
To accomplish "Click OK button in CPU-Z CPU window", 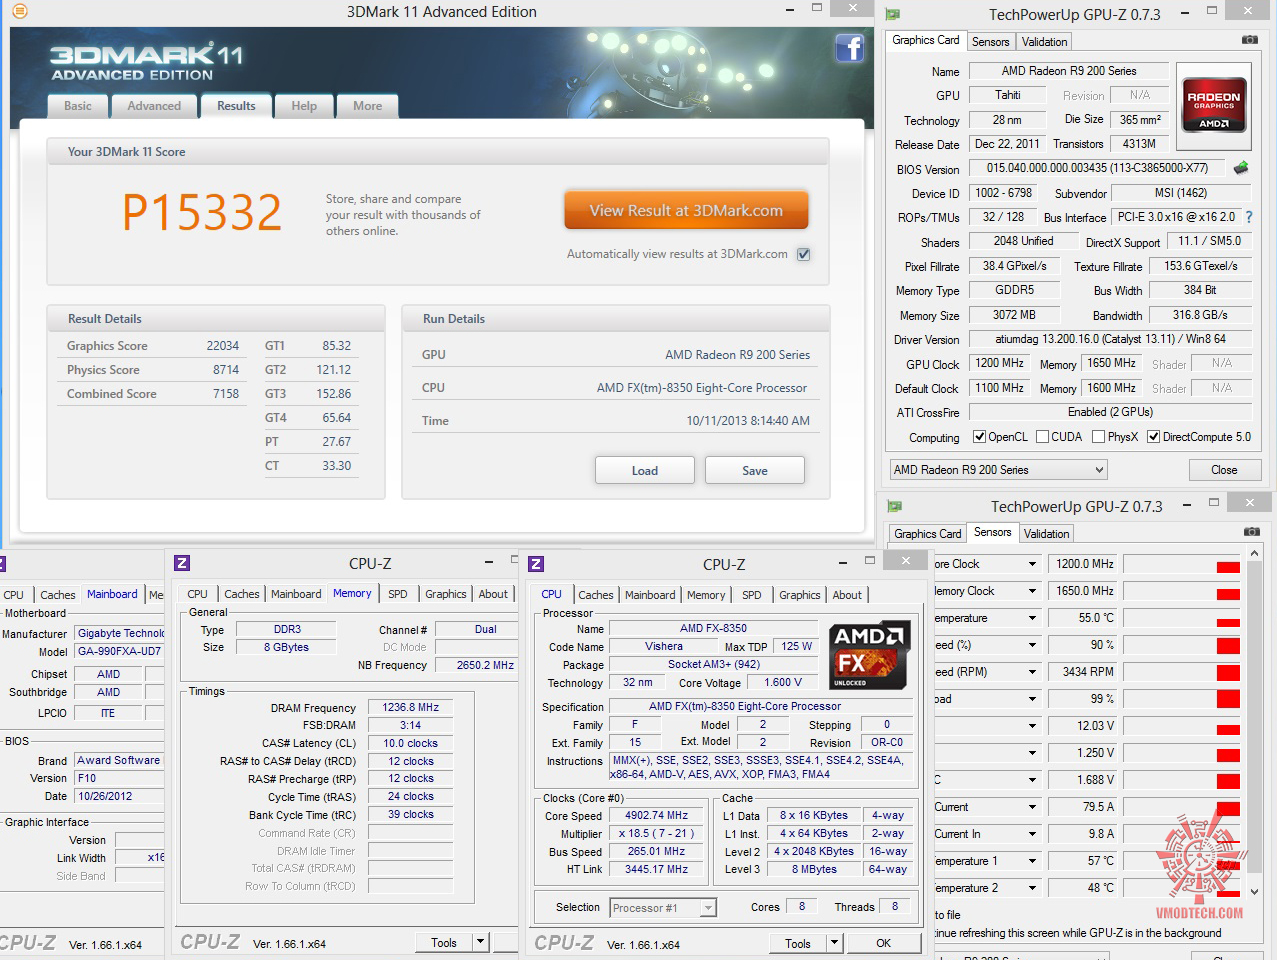I will (x=884, y=943).
